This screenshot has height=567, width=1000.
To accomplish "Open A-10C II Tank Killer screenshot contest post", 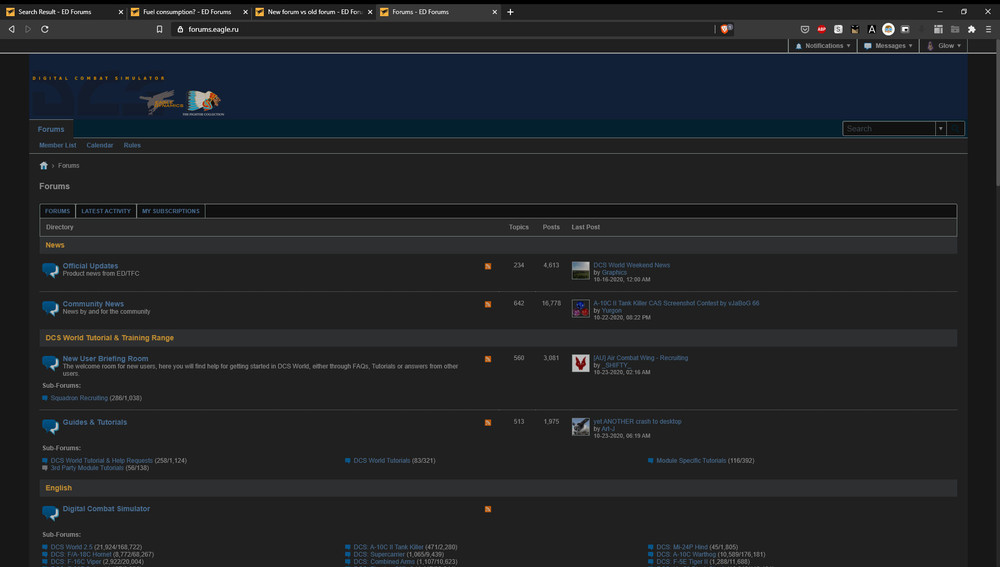I will click(676, 304).
